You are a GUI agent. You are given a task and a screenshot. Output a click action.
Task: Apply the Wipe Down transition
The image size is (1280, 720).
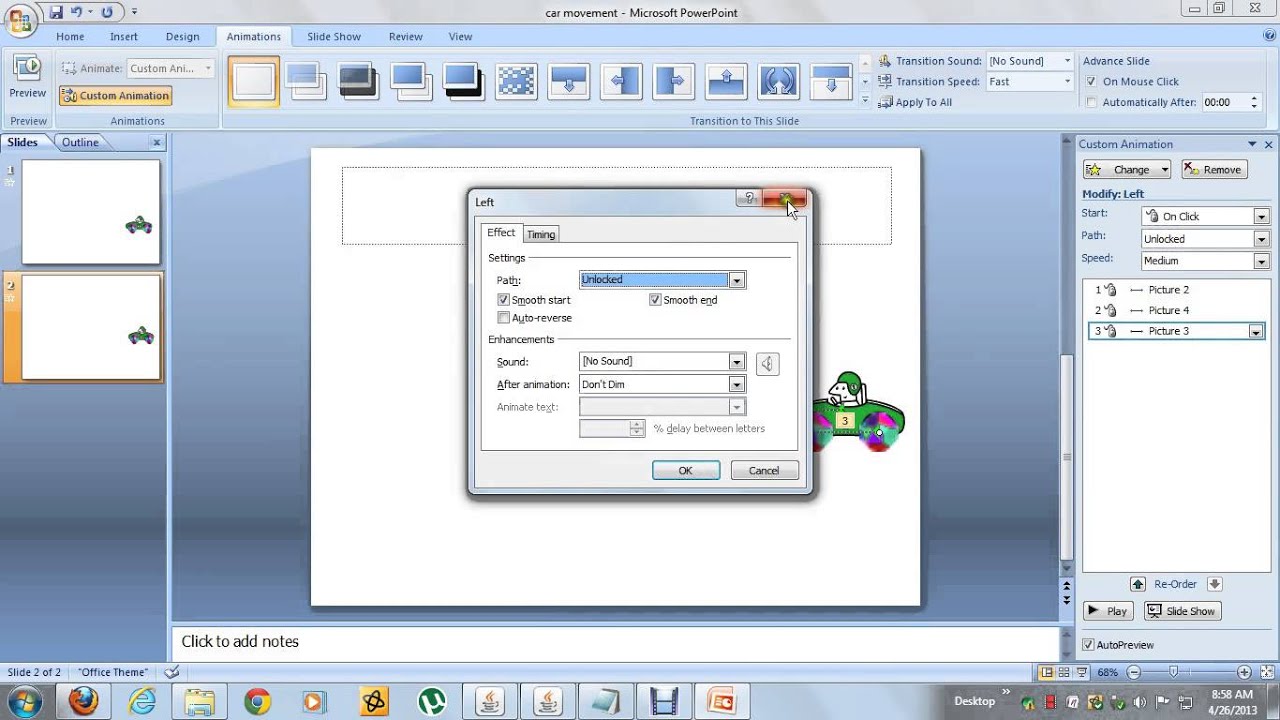[568, 81]
